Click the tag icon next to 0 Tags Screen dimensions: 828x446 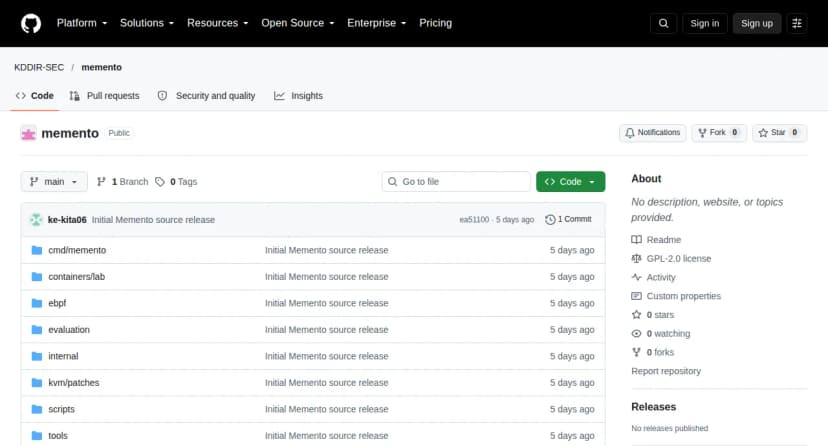click(x=160, y=182)
